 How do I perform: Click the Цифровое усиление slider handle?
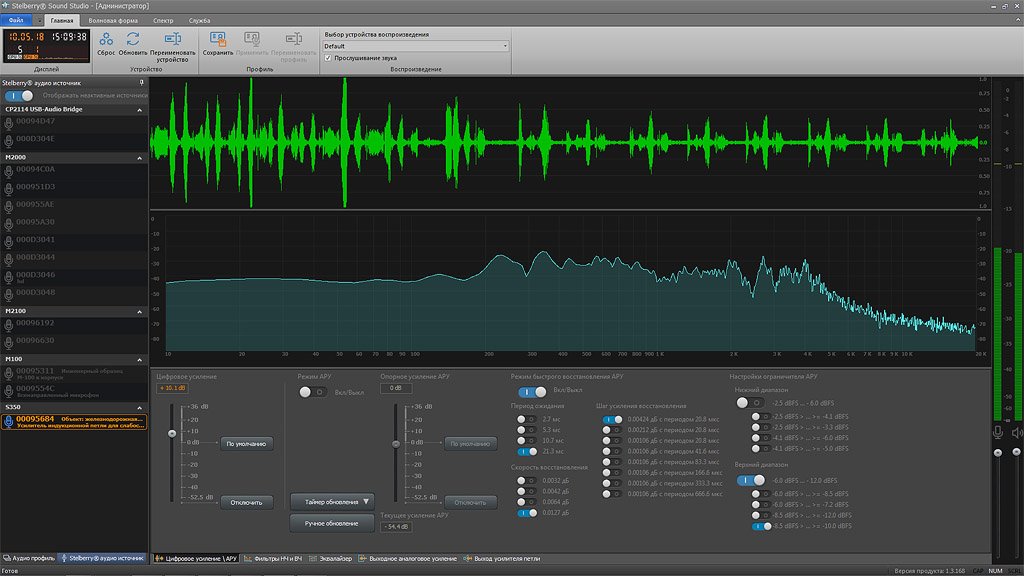tap(172, 433)
